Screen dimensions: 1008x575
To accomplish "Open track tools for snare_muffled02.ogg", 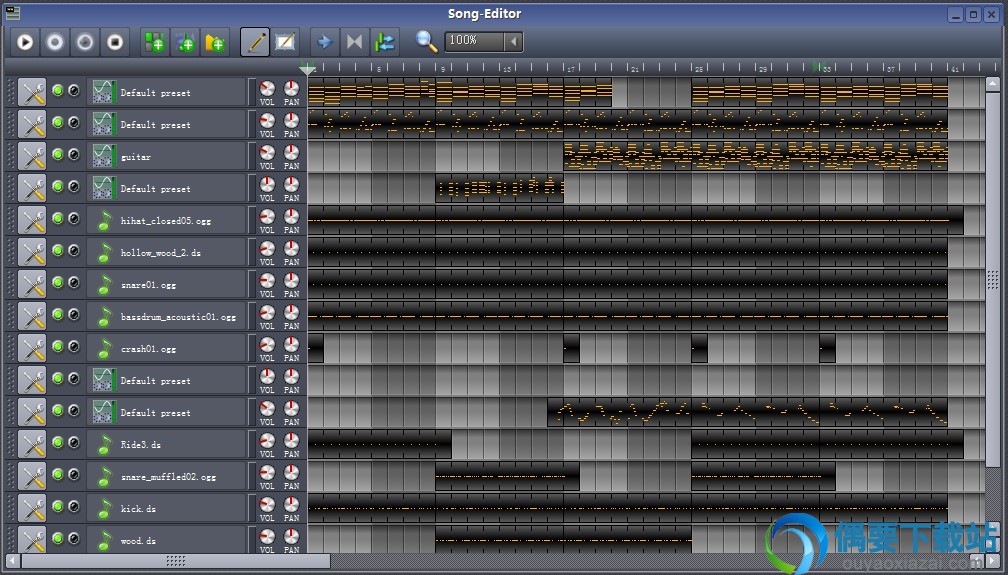I will tap(32, 477).
